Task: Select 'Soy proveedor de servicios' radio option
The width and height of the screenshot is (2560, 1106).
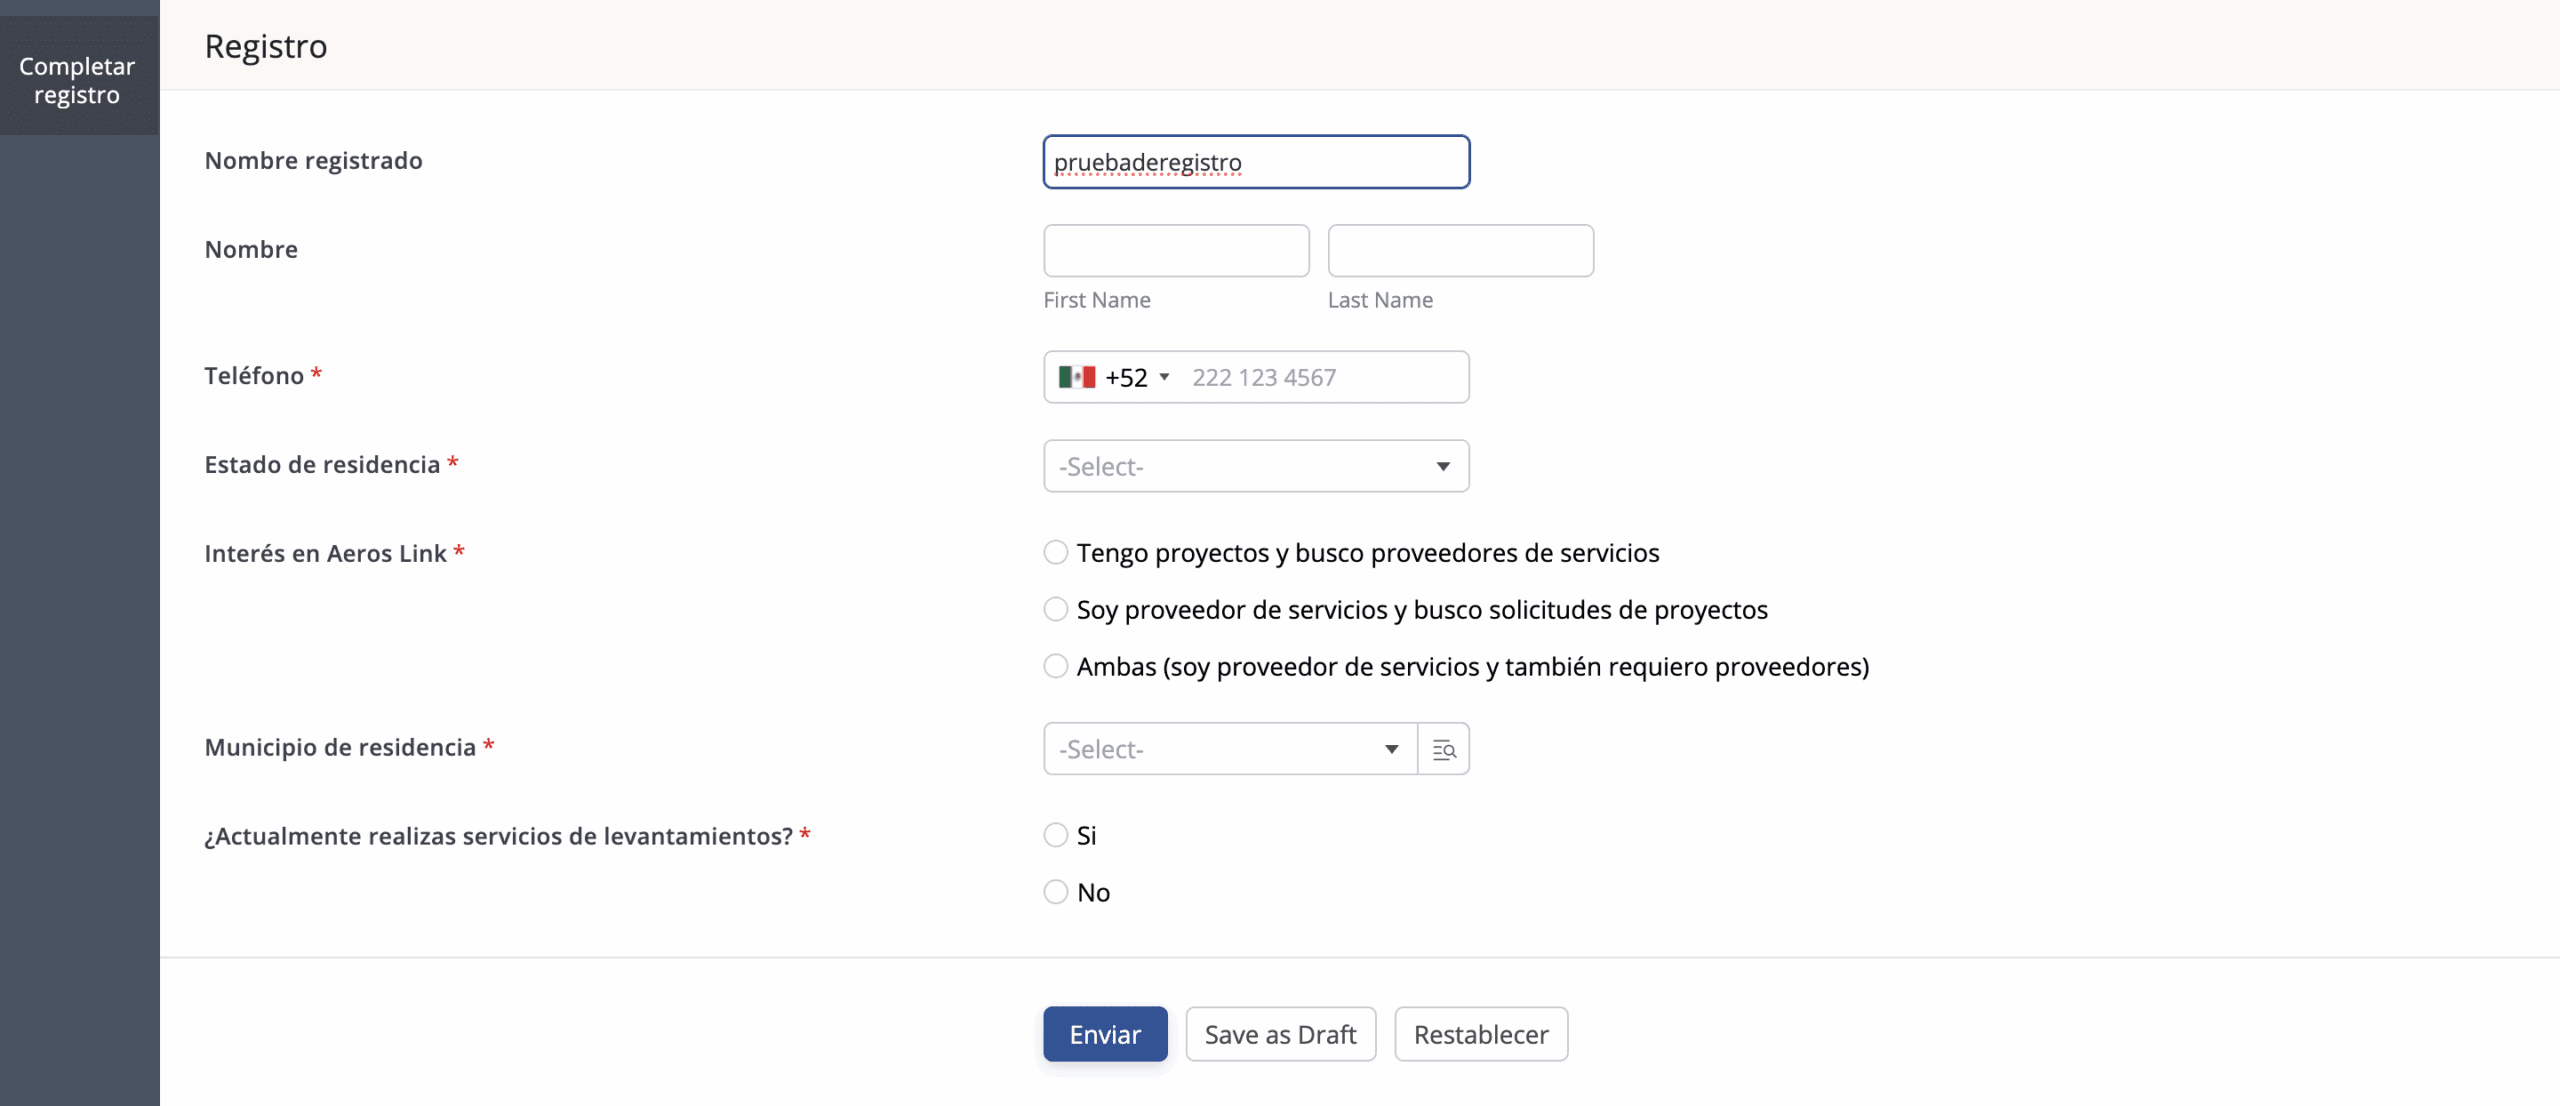Action: click(x=1056, y=610)
